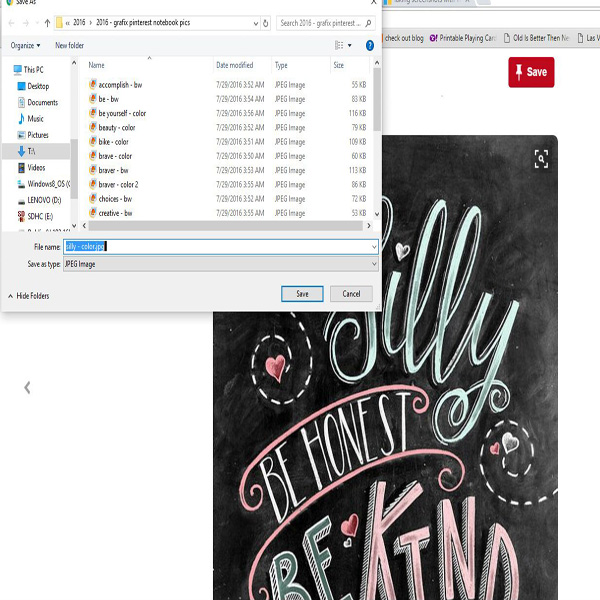Open Old Is Better Then New bookmark
The width and height of the screenshot is (600, 600).
[536, 38]
